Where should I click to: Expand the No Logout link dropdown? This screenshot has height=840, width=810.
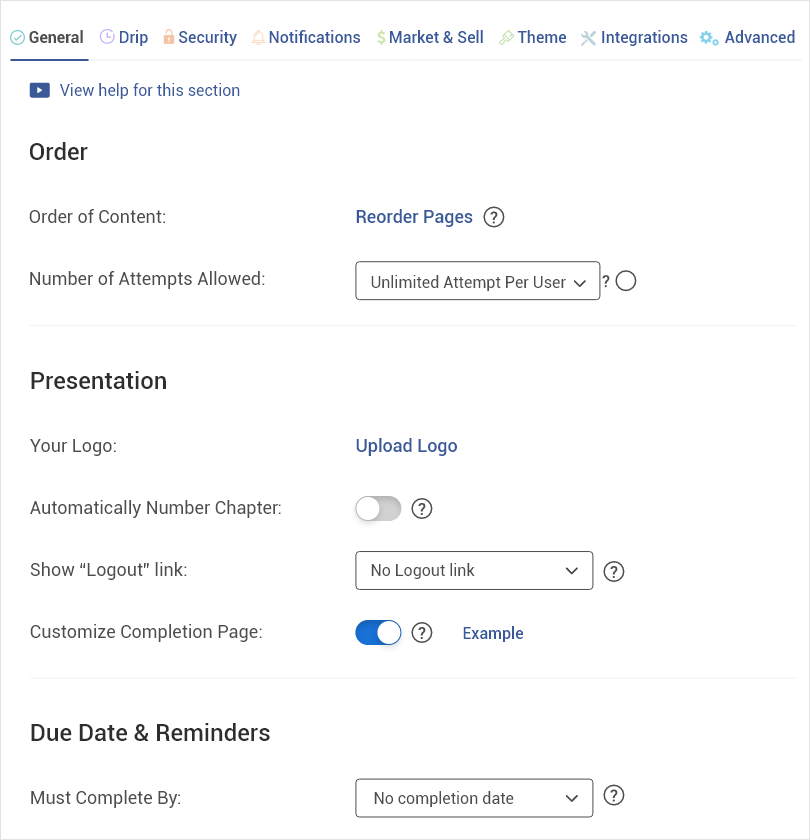[x=474, y=571]
